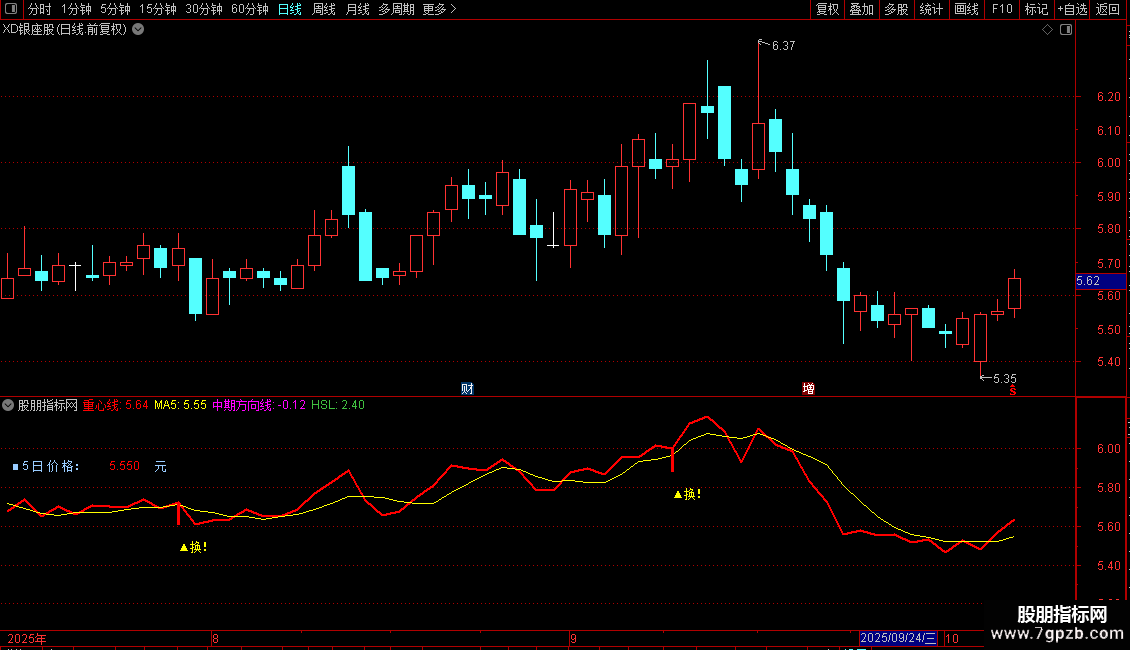Image resolution: width=1130 pixels, height=650 pixels.
Task: Select the 60分钟 period tab
Action: tap(249, 9)
